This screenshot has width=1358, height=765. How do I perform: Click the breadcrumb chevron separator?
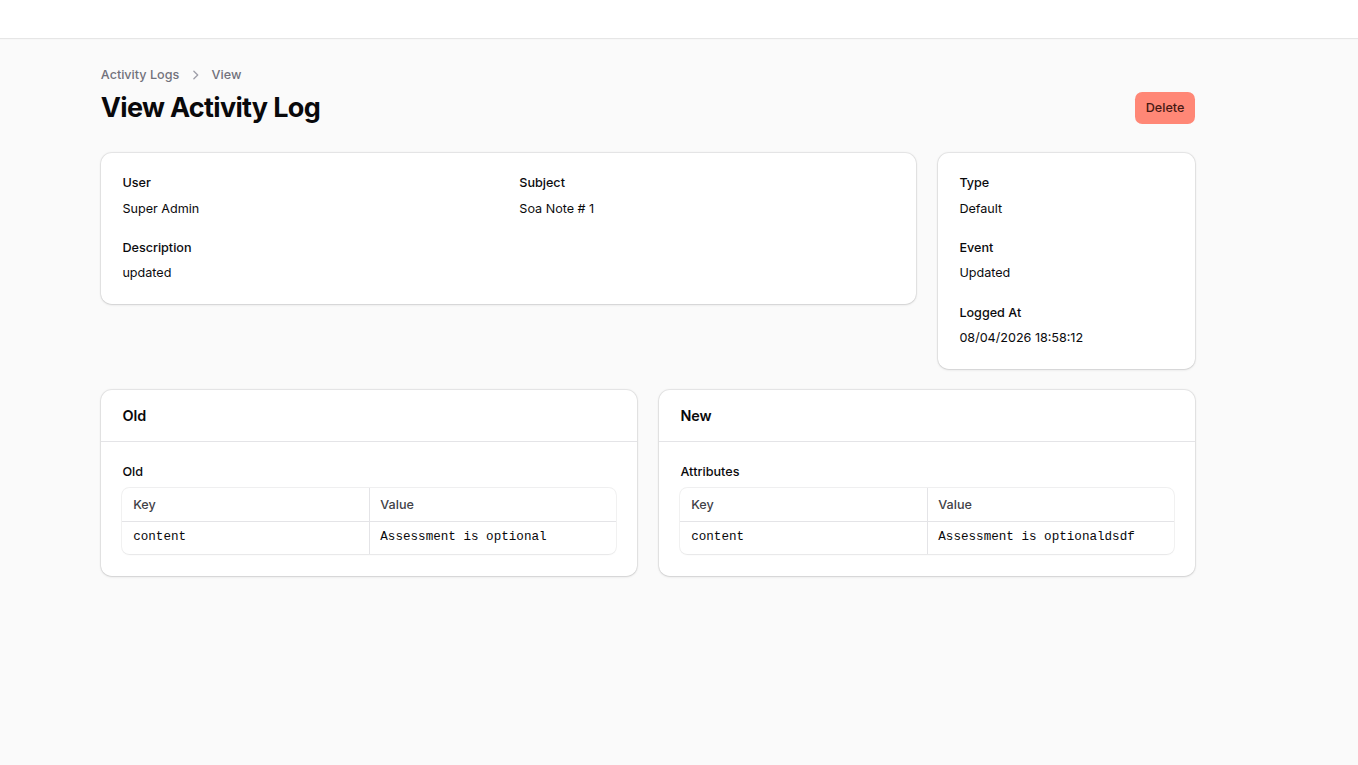[196, 74]
